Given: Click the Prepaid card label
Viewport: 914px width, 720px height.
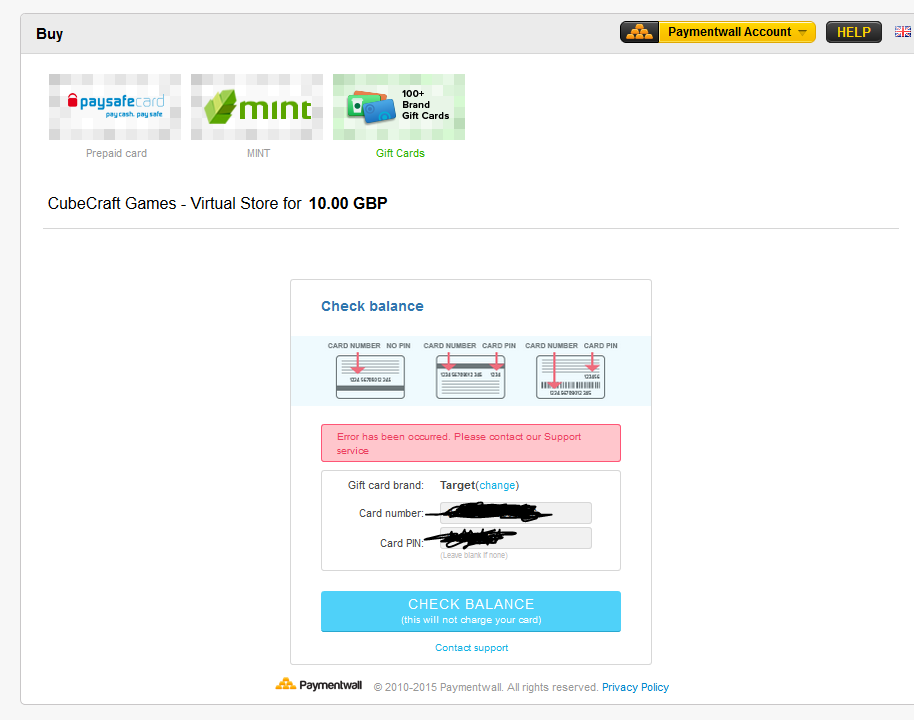Looking at the screenshot, I should click(116, 153).
